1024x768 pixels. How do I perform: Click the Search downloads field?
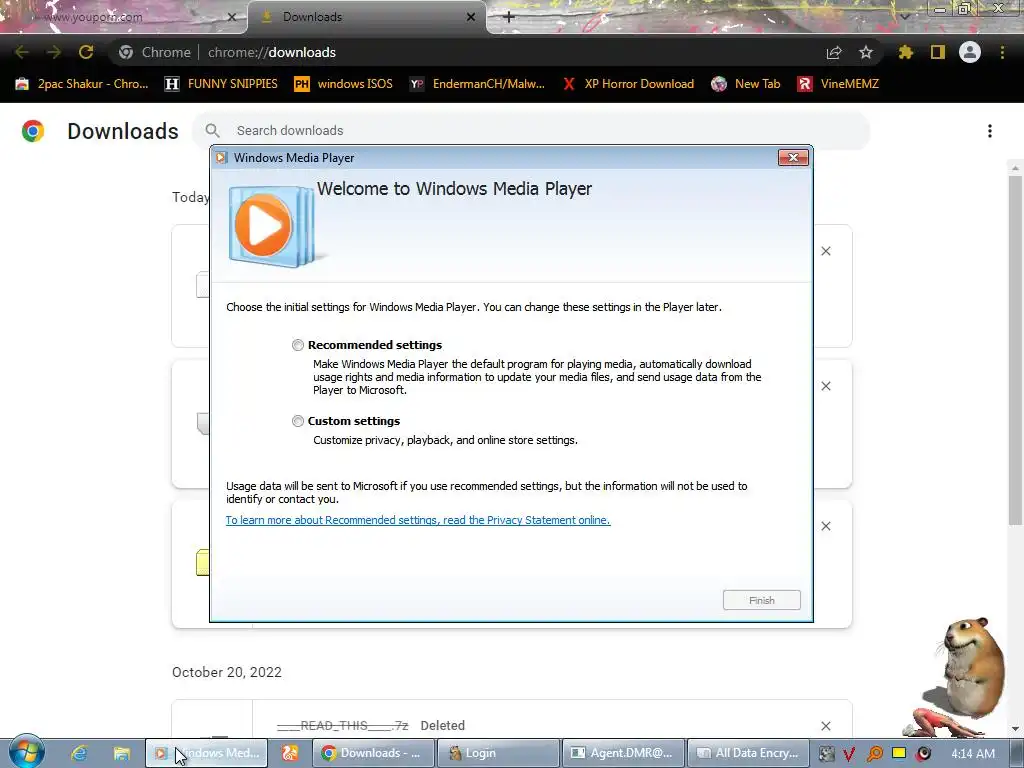530,131
